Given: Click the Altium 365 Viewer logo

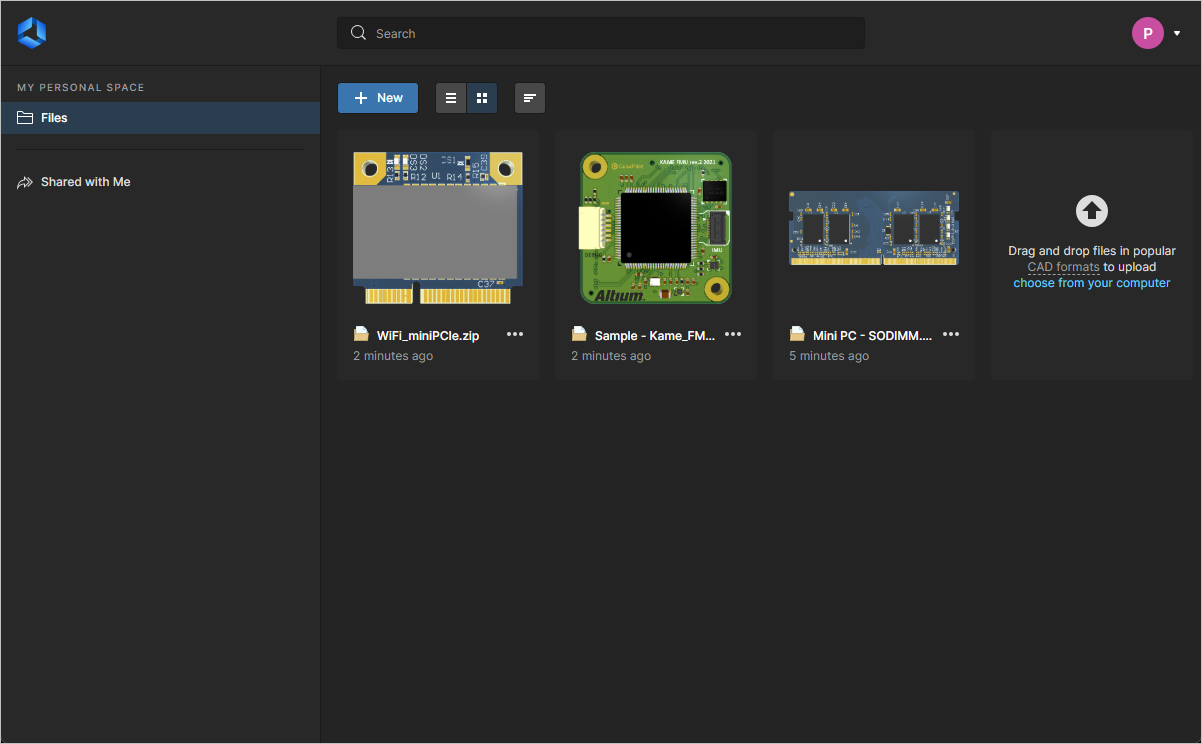Looking at the screenshot, I should (x=32, y=33).
